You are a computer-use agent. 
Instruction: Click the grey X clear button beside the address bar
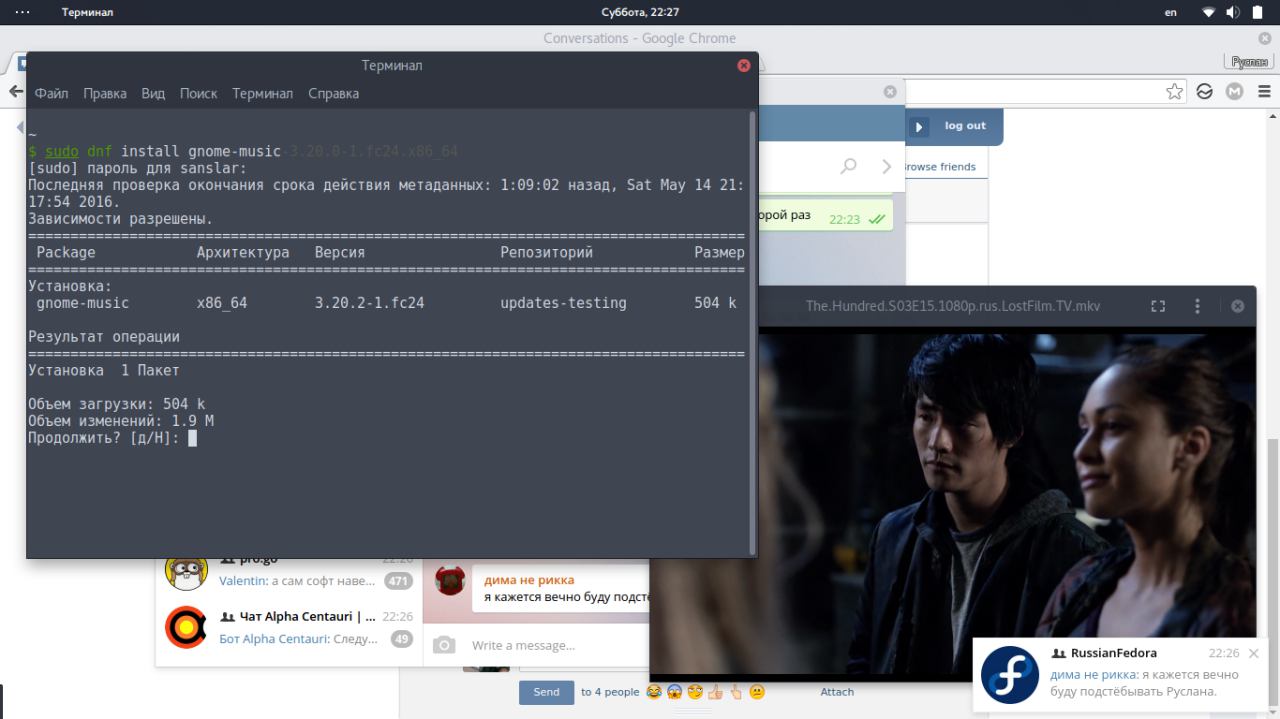(x=890, y=91)
